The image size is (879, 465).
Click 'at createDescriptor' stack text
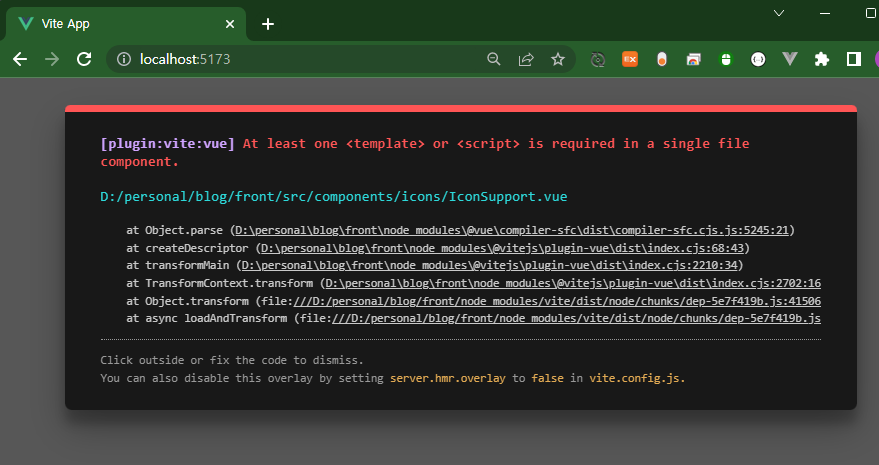pos(187,248)
